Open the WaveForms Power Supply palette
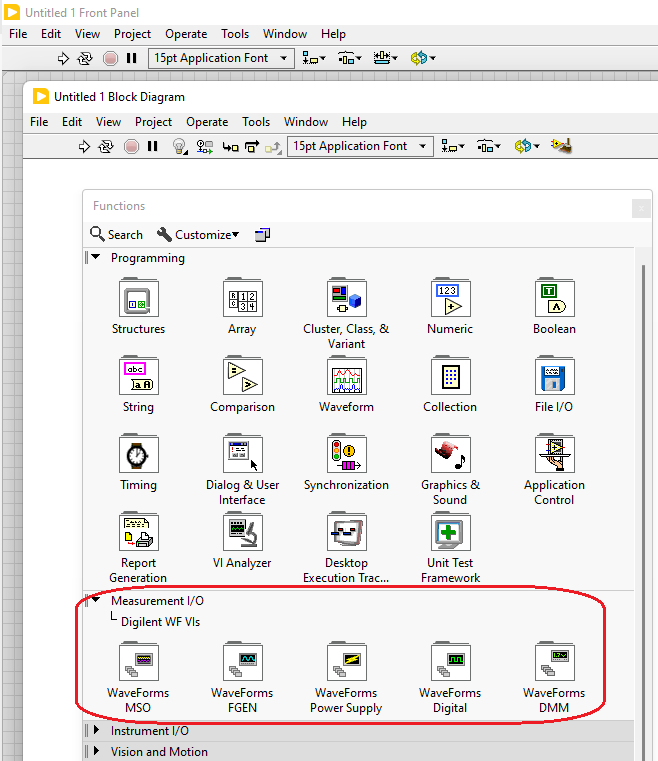 click(346, 663)
